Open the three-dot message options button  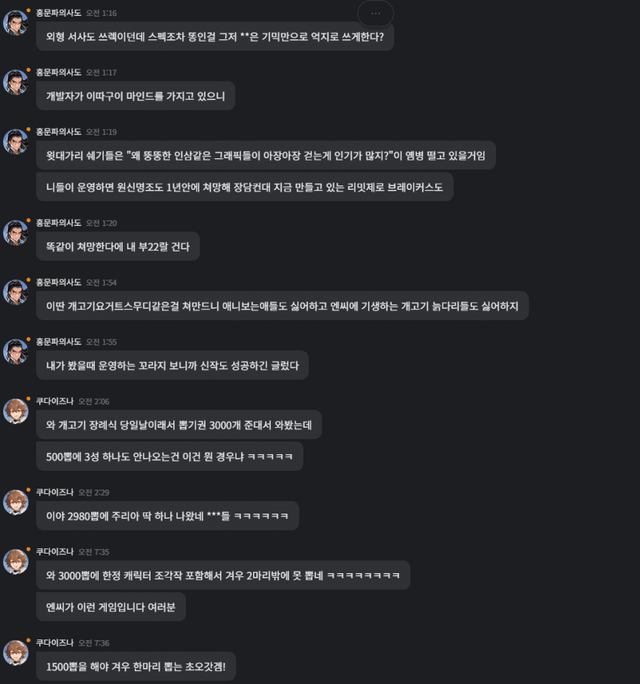pos(376,14)
